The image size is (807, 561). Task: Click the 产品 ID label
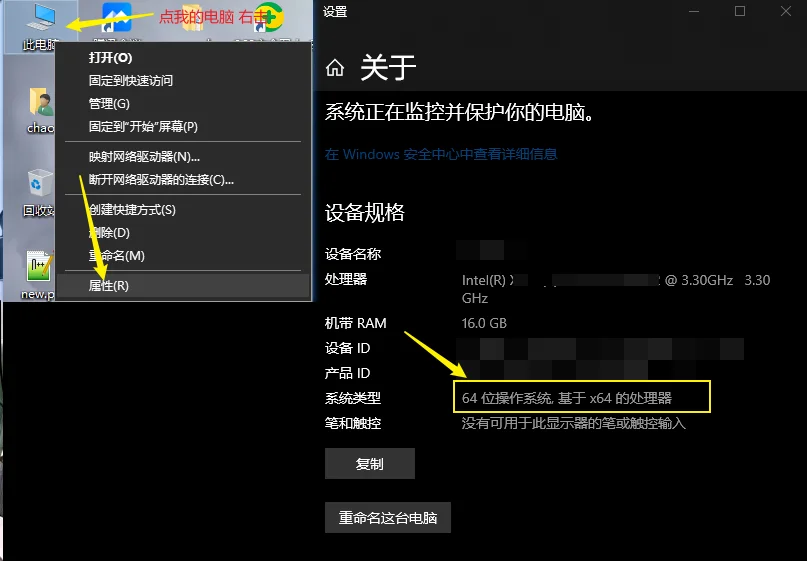point(347,373)
